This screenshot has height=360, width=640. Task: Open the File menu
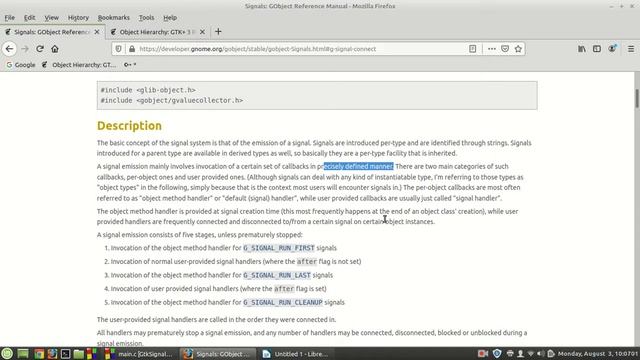(x=9, y=18)
